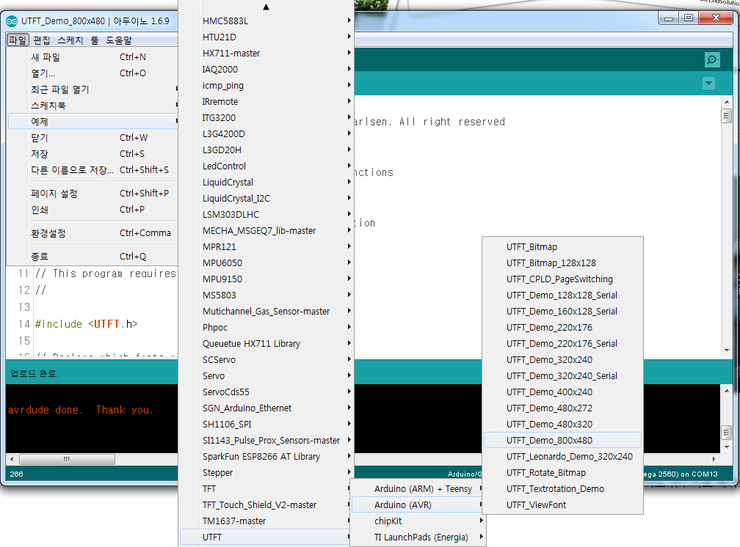Screen dimensions: 740x547
Task: Select UTFT_Textrotation_Demo example
Action: (x=563, y=489)
